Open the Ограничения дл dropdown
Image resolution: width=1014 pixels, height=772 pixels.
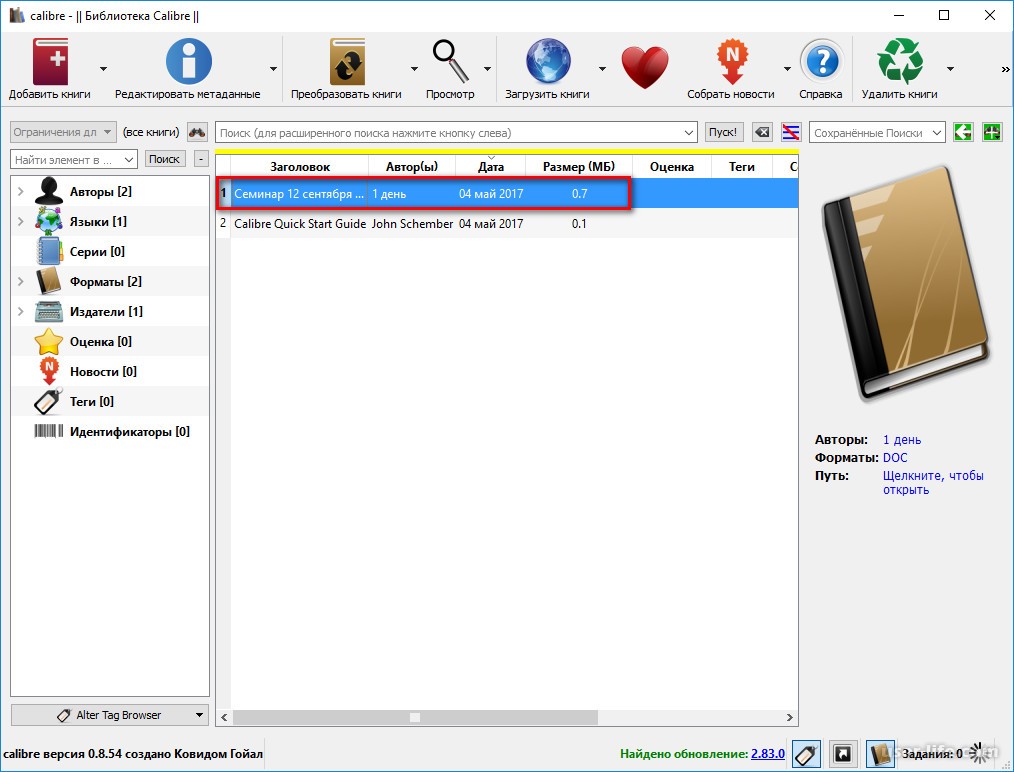coord(63,132)
